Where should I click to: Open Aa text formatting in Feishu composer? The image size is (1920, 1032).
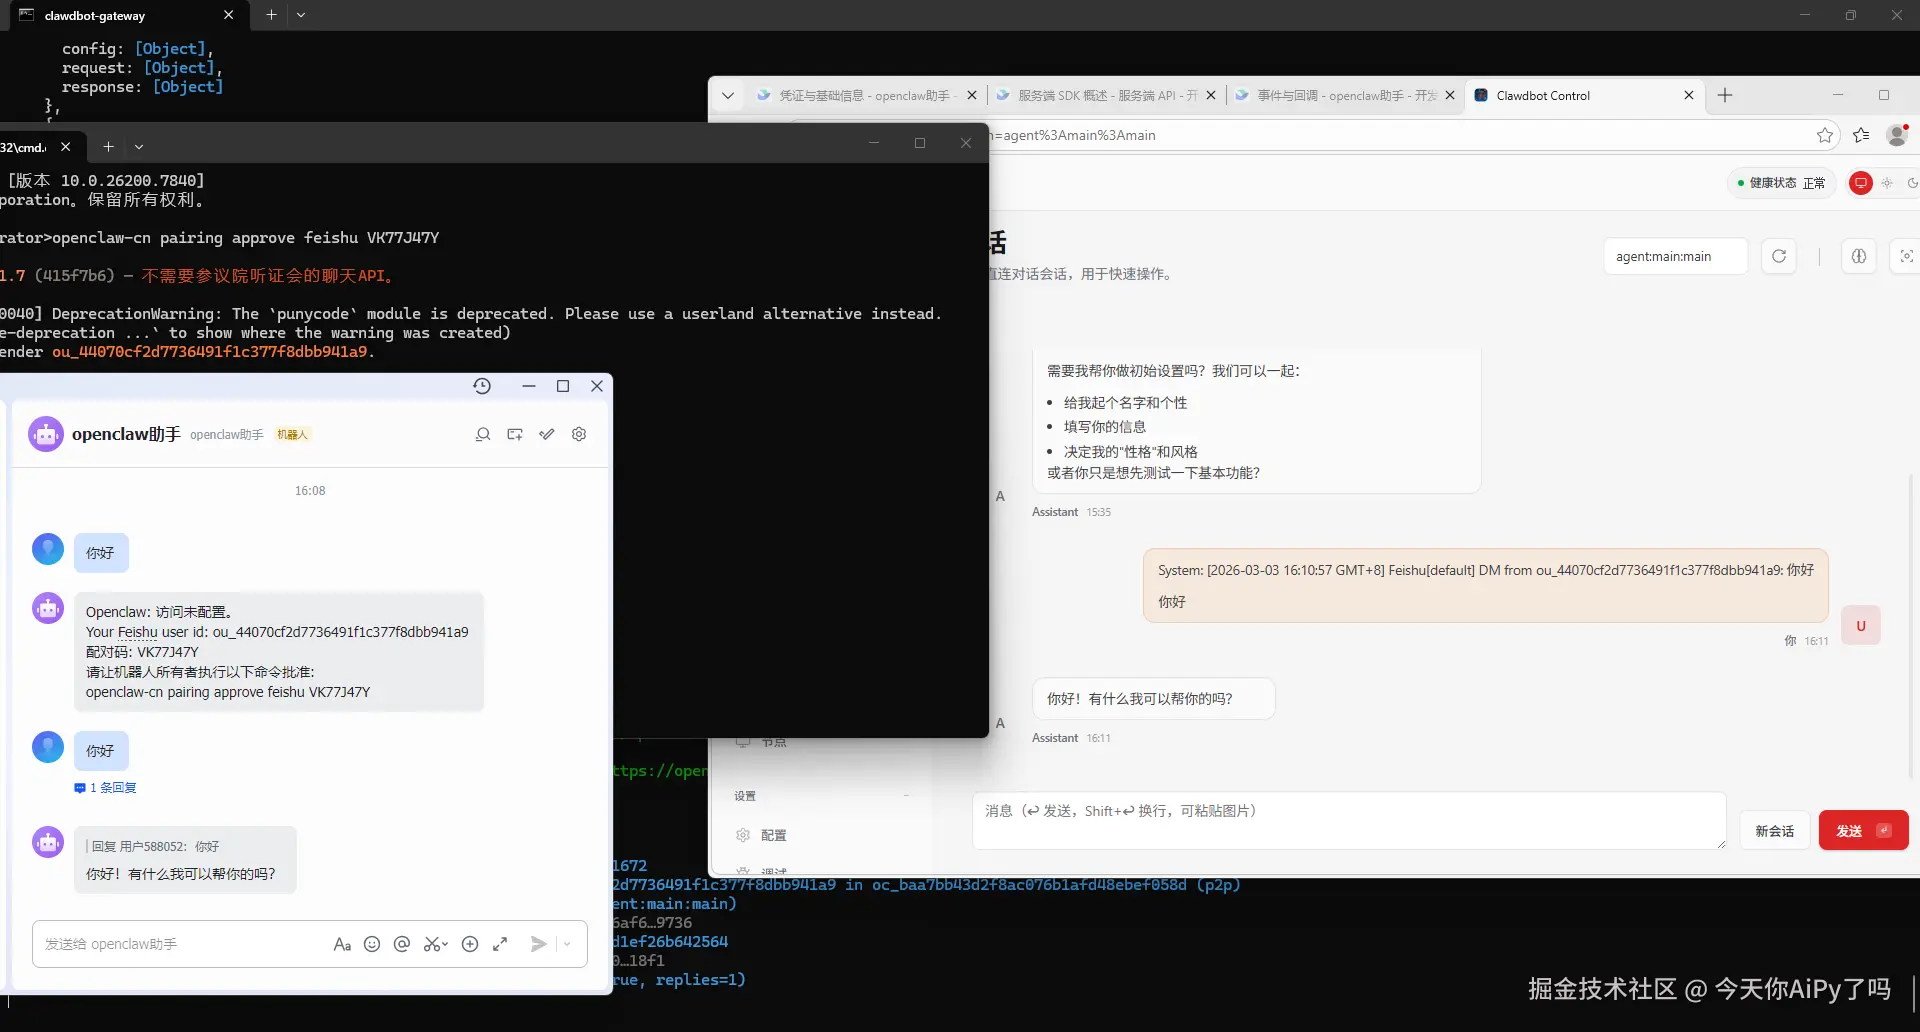click(342, 944)
